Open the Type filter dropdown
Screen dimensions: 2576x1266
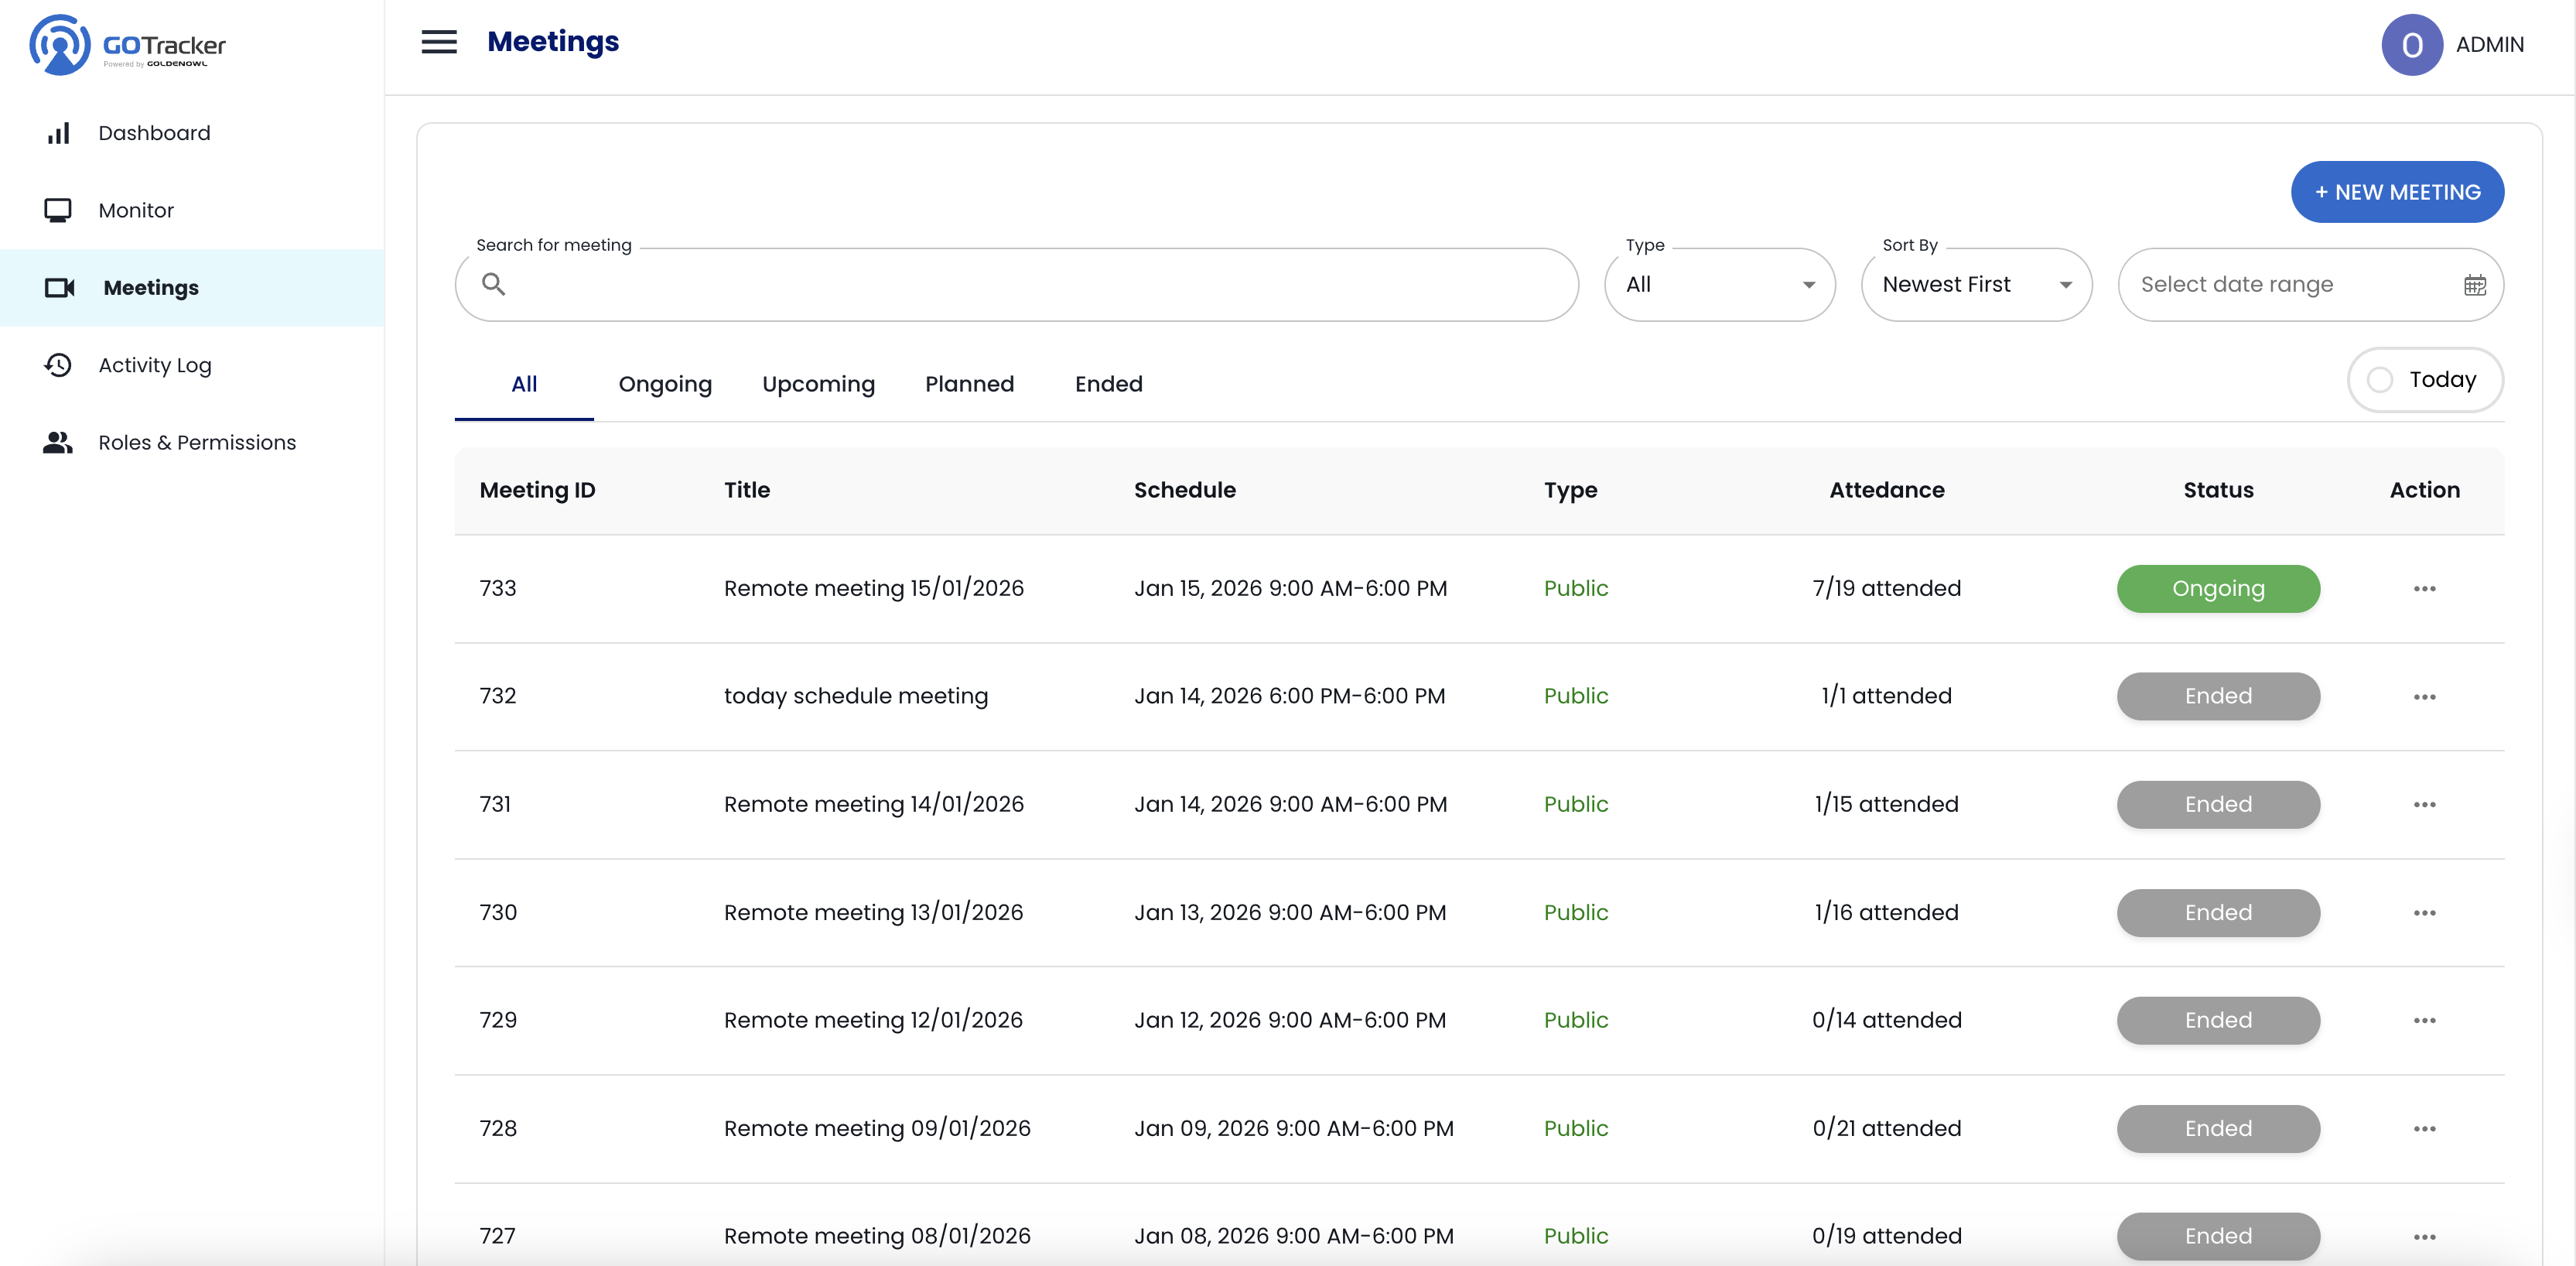coord(1720,284)
